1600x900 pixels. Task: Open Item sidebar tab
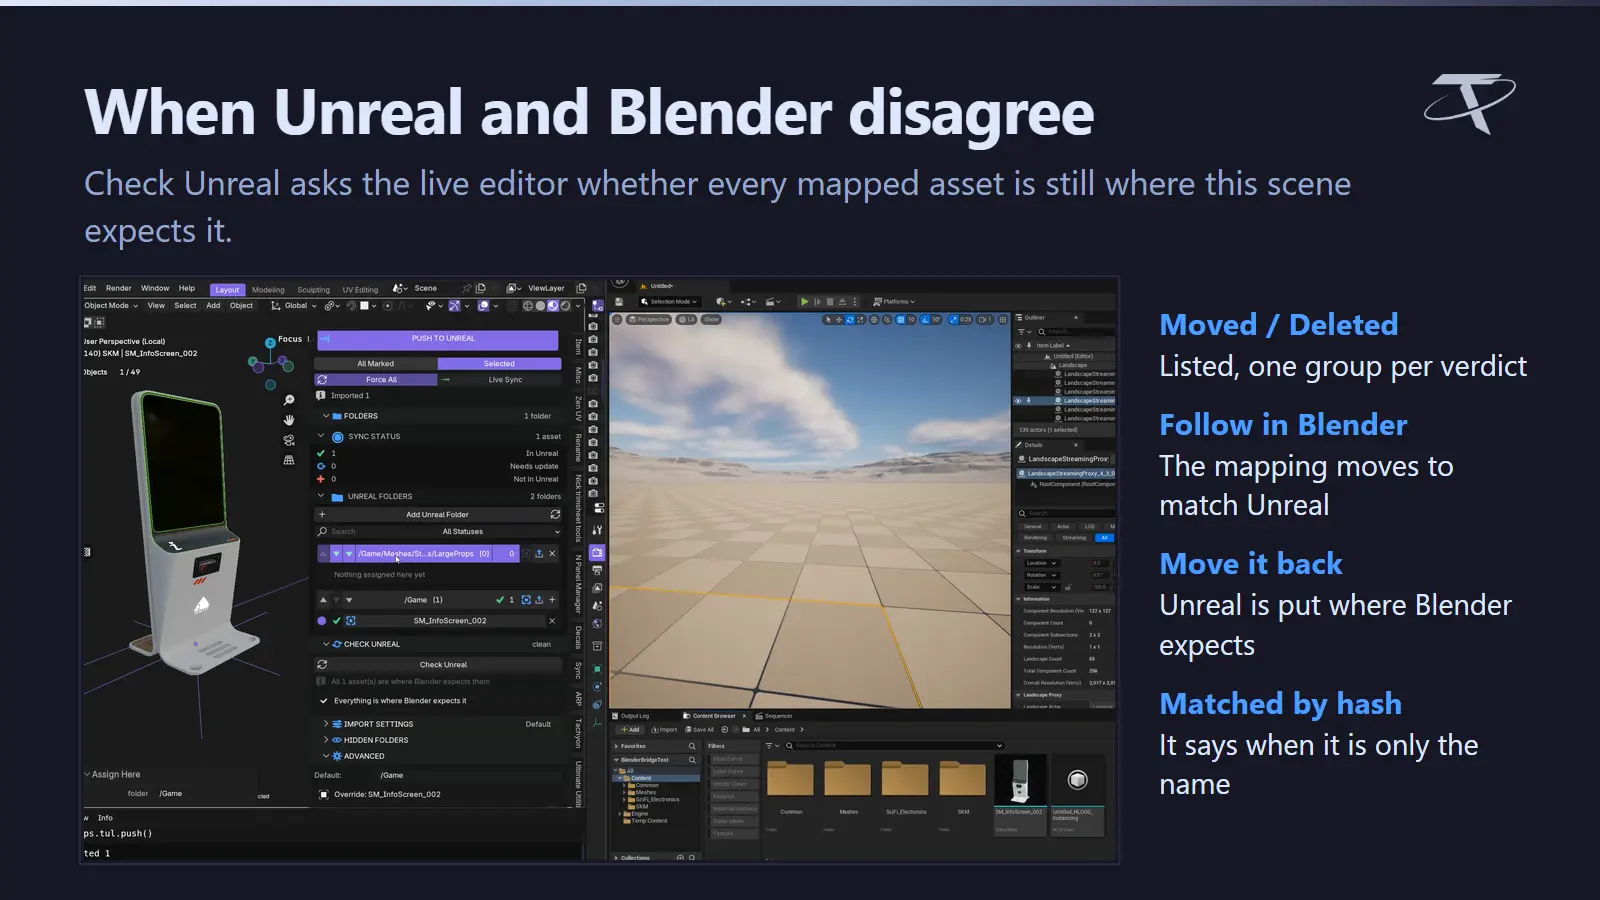point(578,346)
